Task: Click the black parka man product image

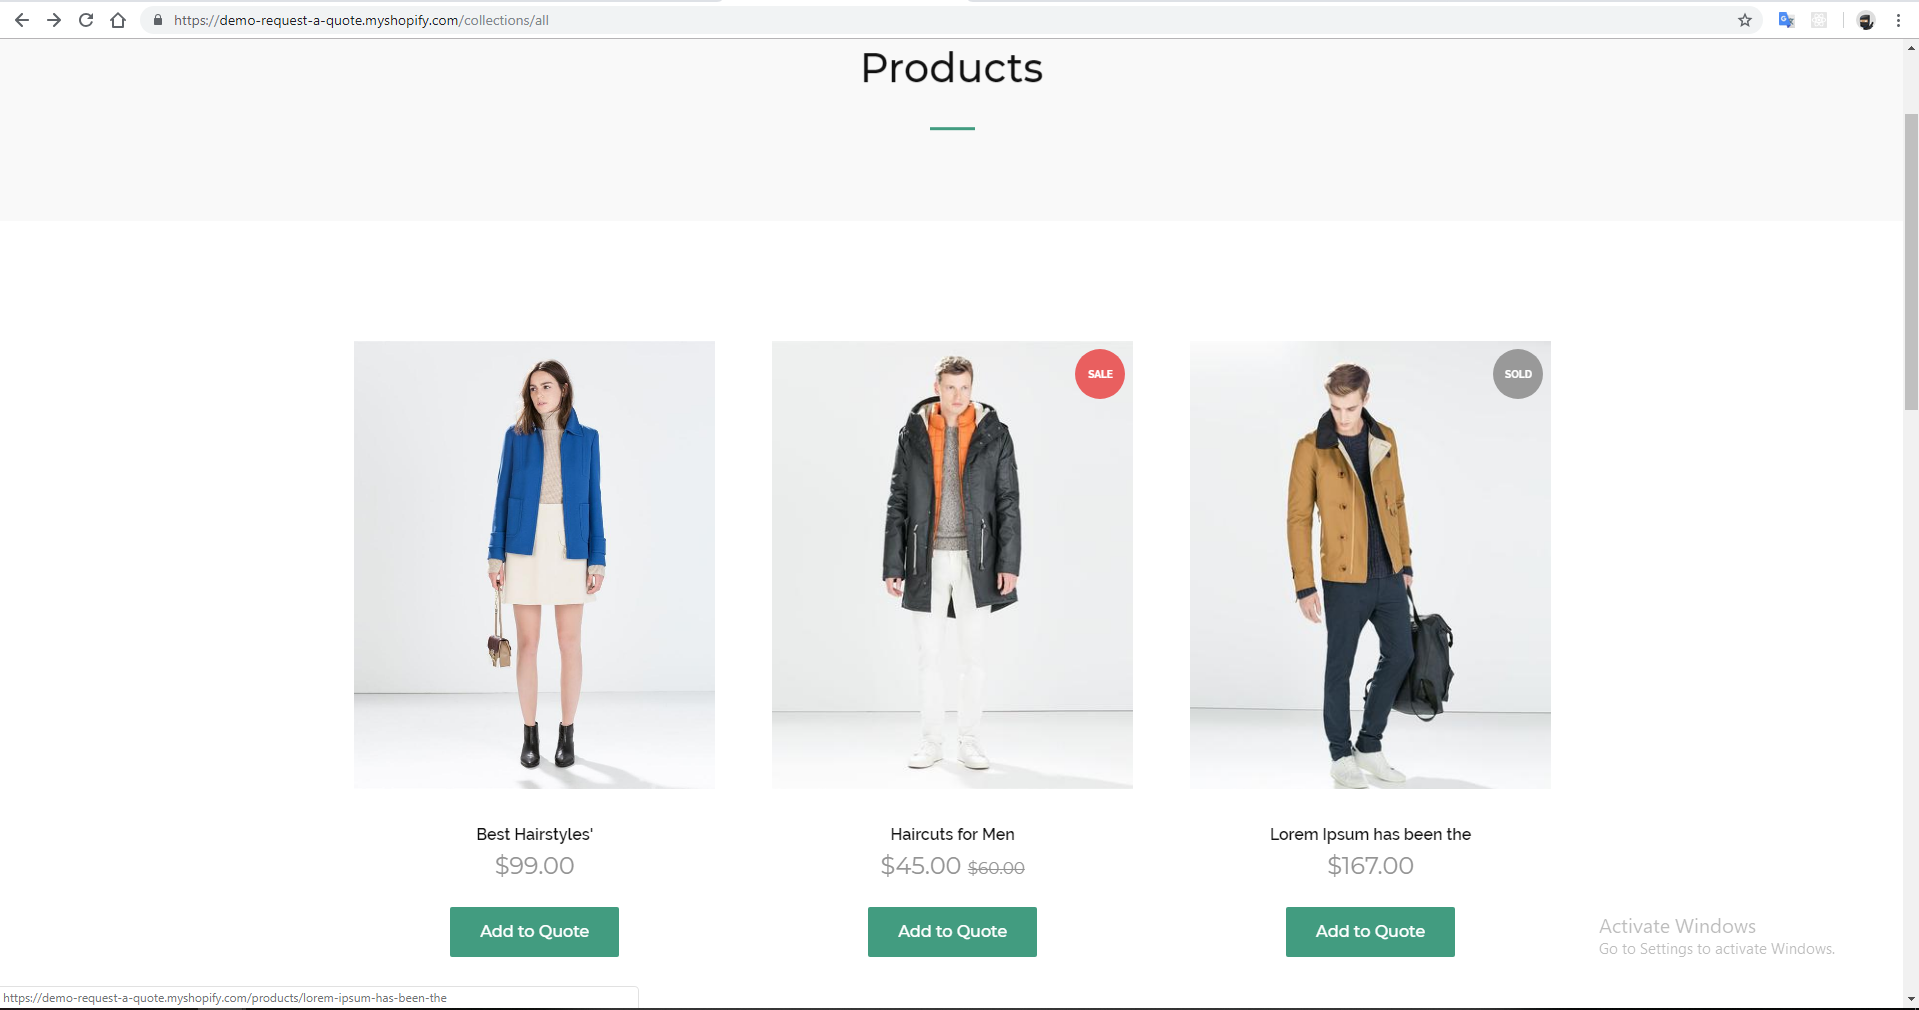Action: 952,565
